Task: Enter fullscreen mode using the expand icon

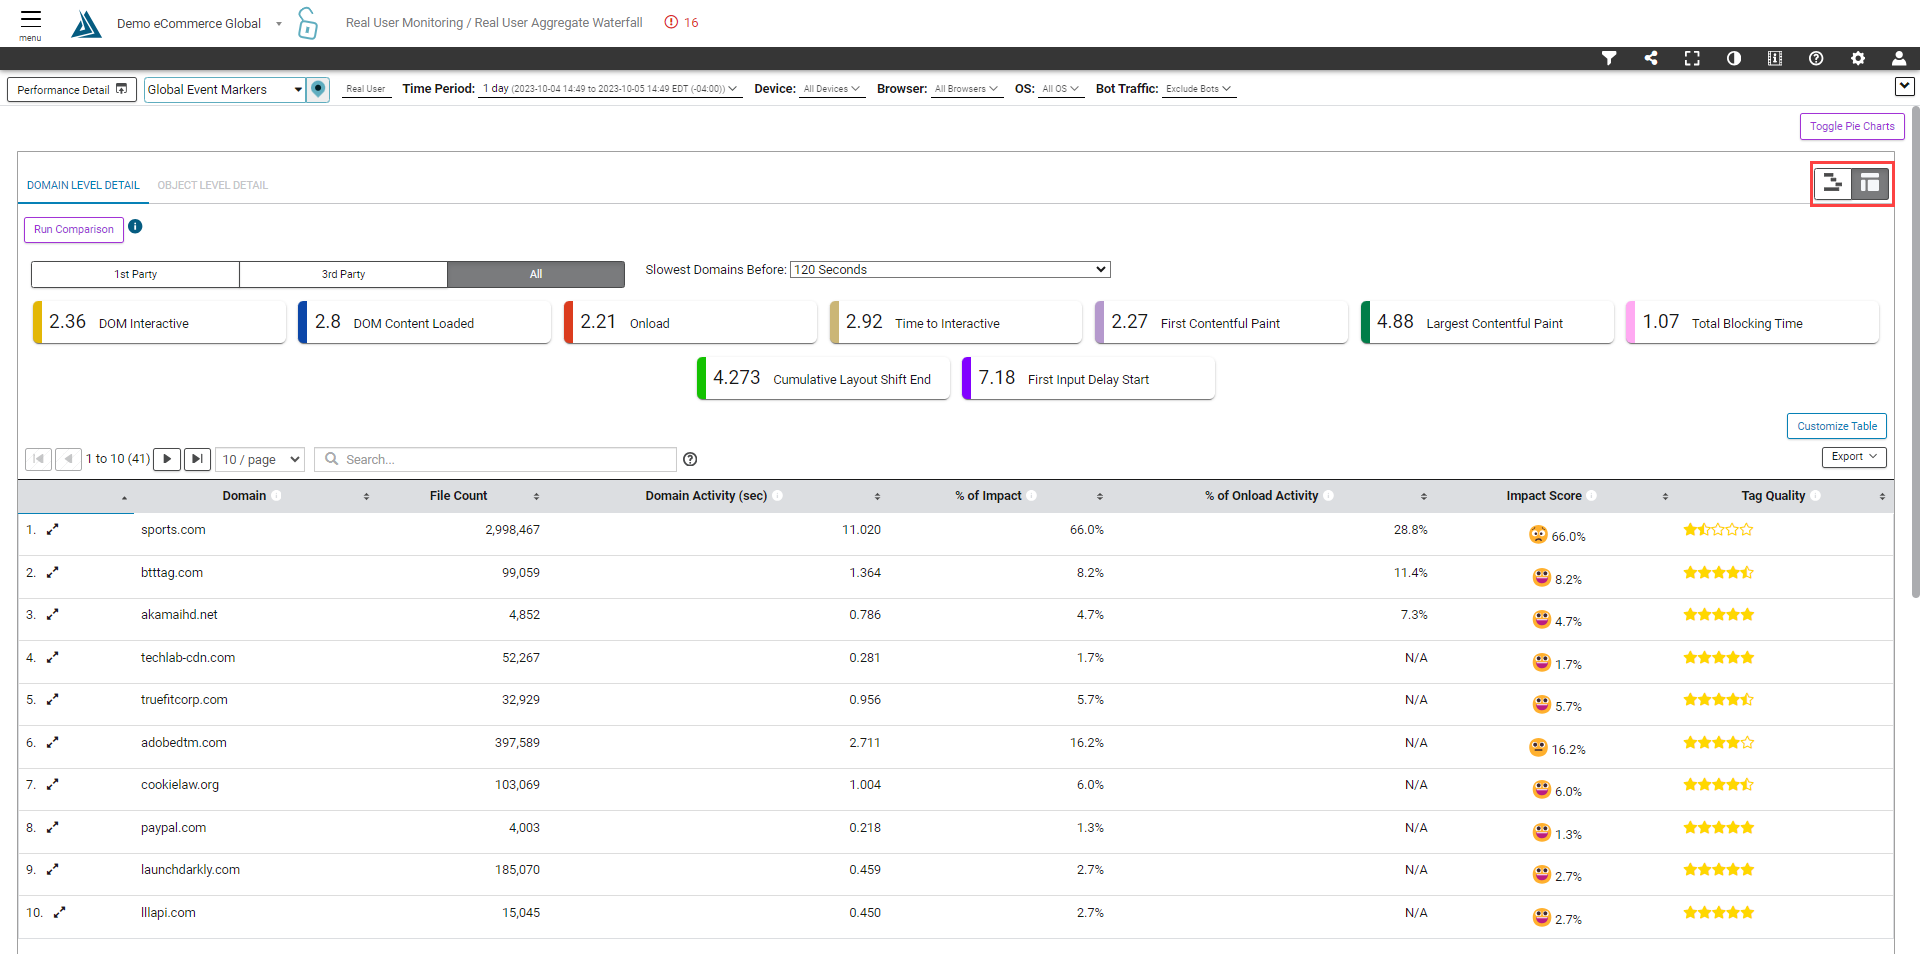Action: click(x=1692, y=58)
